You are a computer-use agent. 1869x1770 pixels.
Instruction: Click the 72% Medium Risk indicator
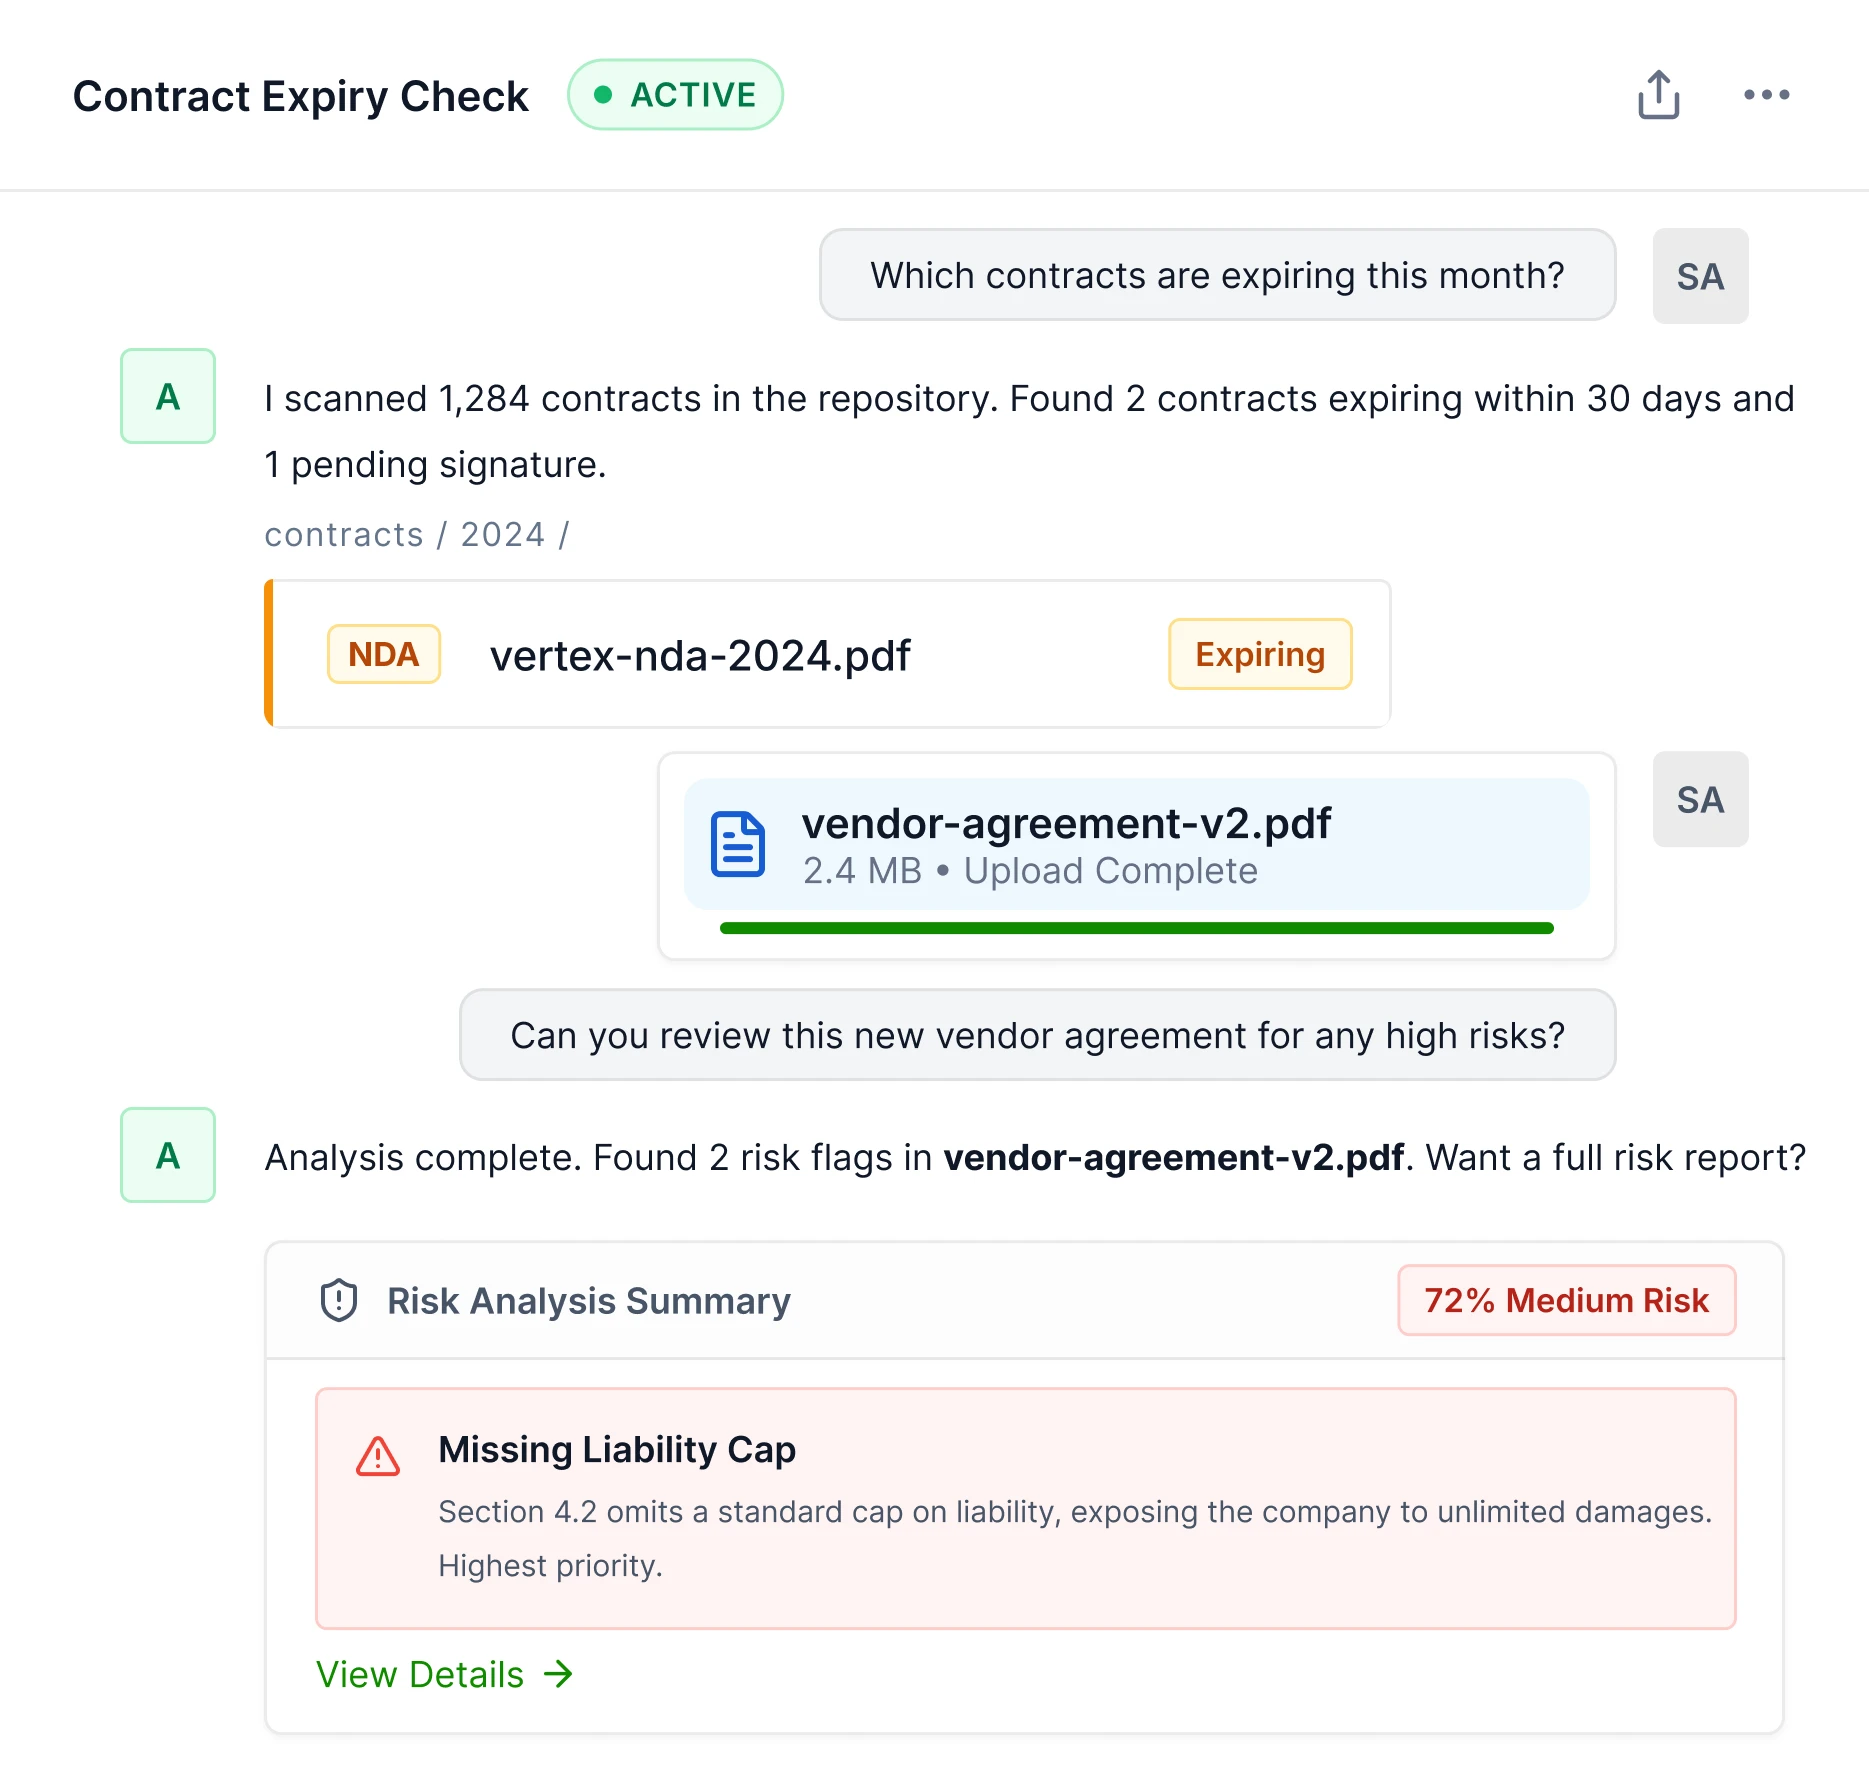(1565, 1300)
